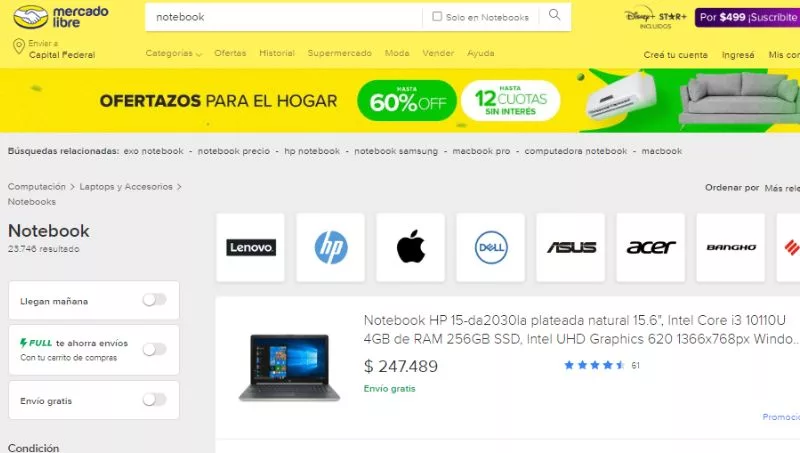Open the 'Ordenar por' sort dropdown

point(782,188)
